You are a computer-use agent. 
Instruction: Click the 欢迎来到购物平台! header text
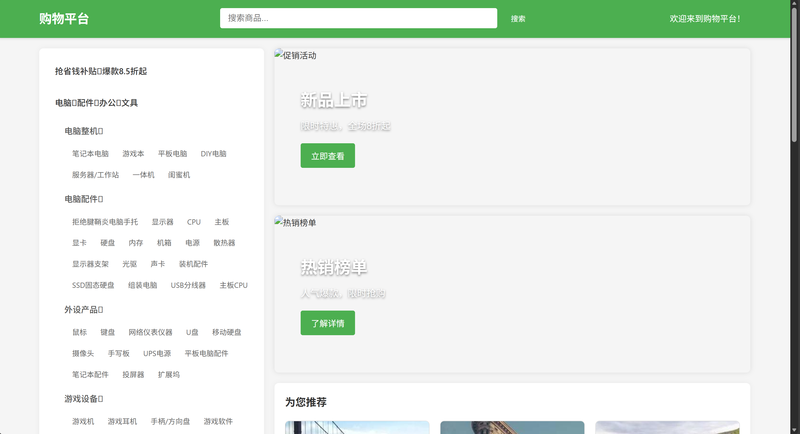(x=705, y=19)
